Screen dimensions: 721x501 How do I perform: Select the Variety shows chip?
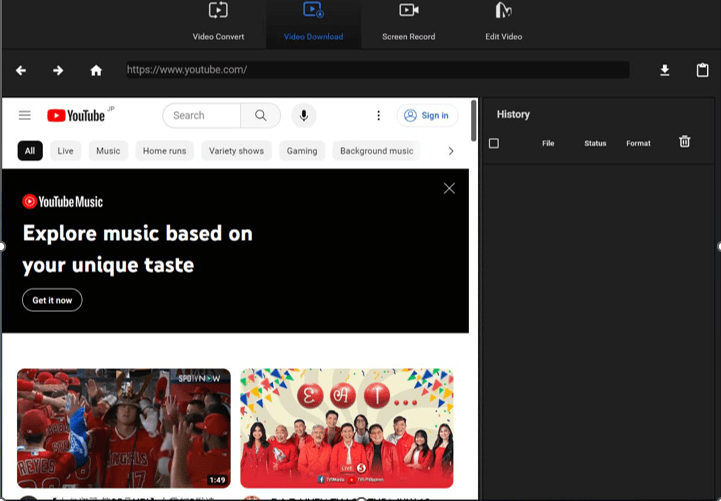(x=236, y=151)
